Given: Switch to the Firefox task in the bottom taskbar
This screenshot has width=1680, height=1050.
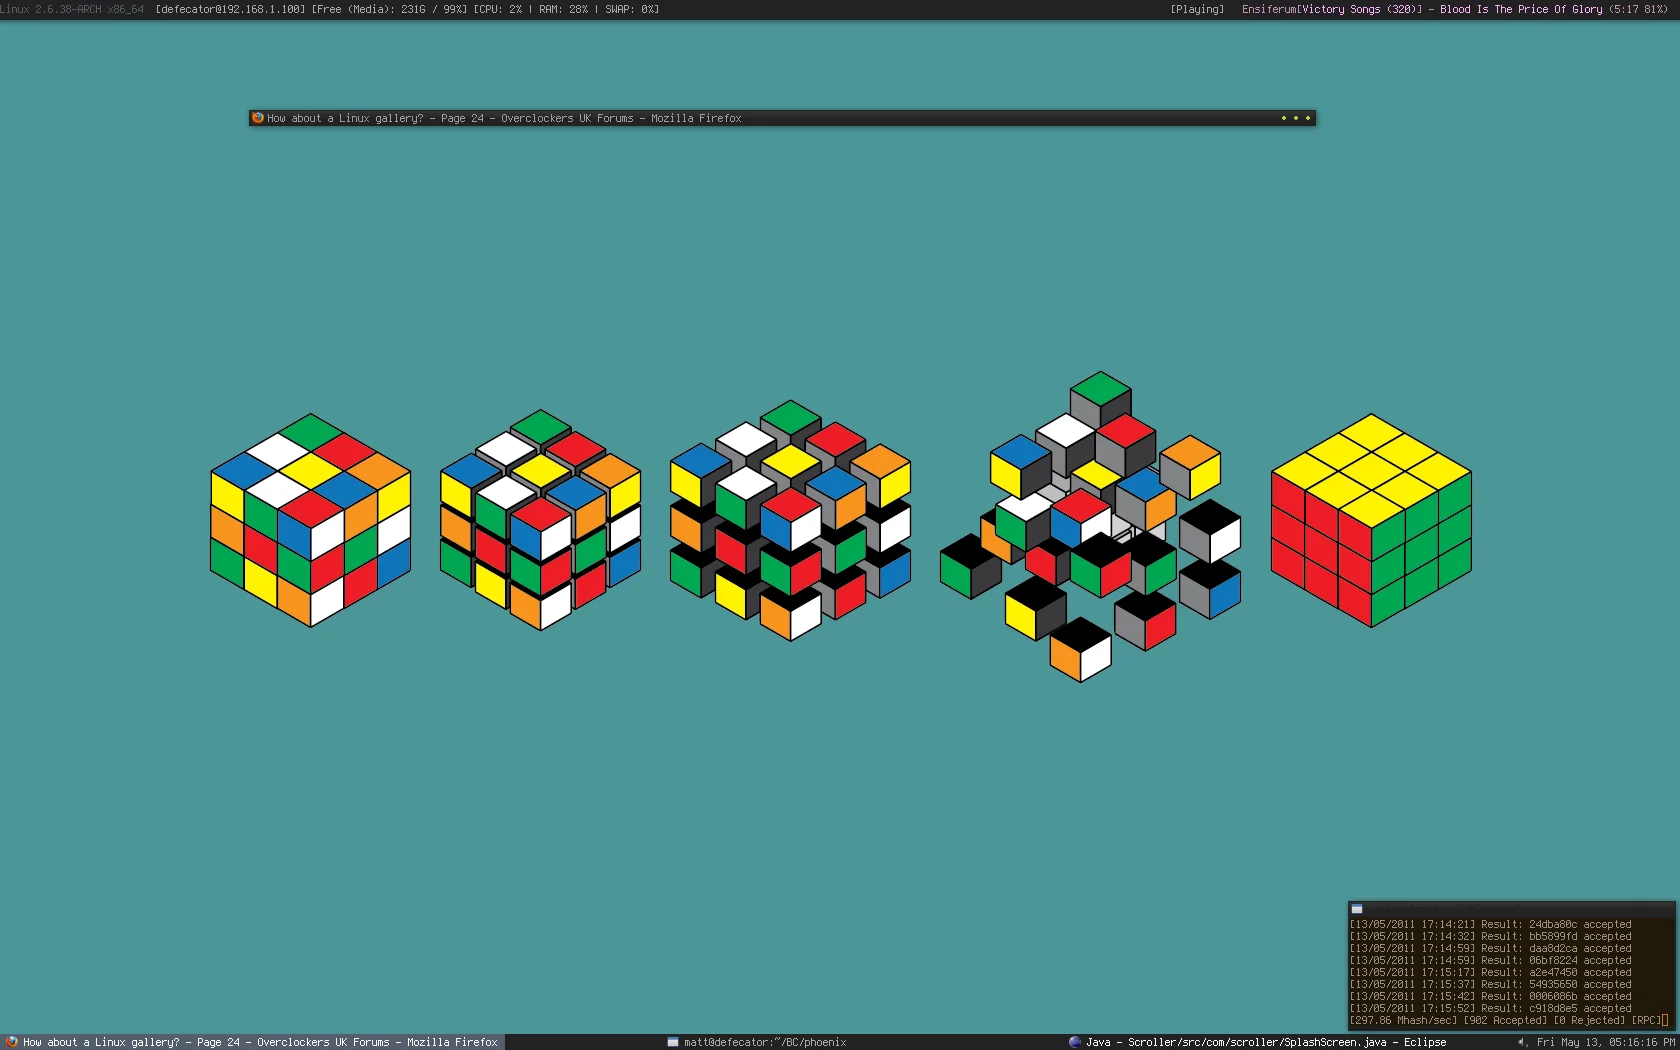Looking at the screenshot, I should click(x=252, y=1042).
